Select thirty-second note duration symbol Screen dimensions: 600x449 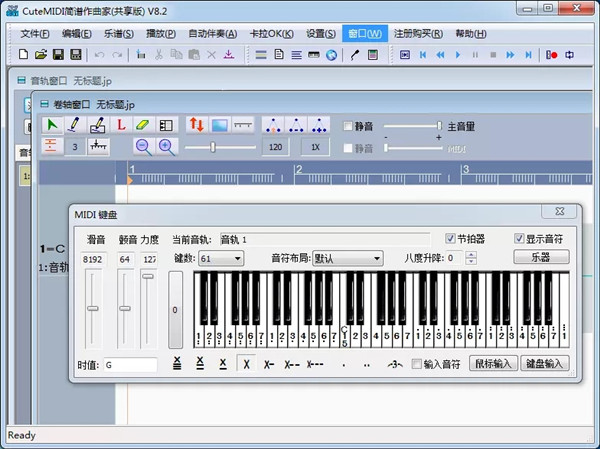(x=177, y=363)
